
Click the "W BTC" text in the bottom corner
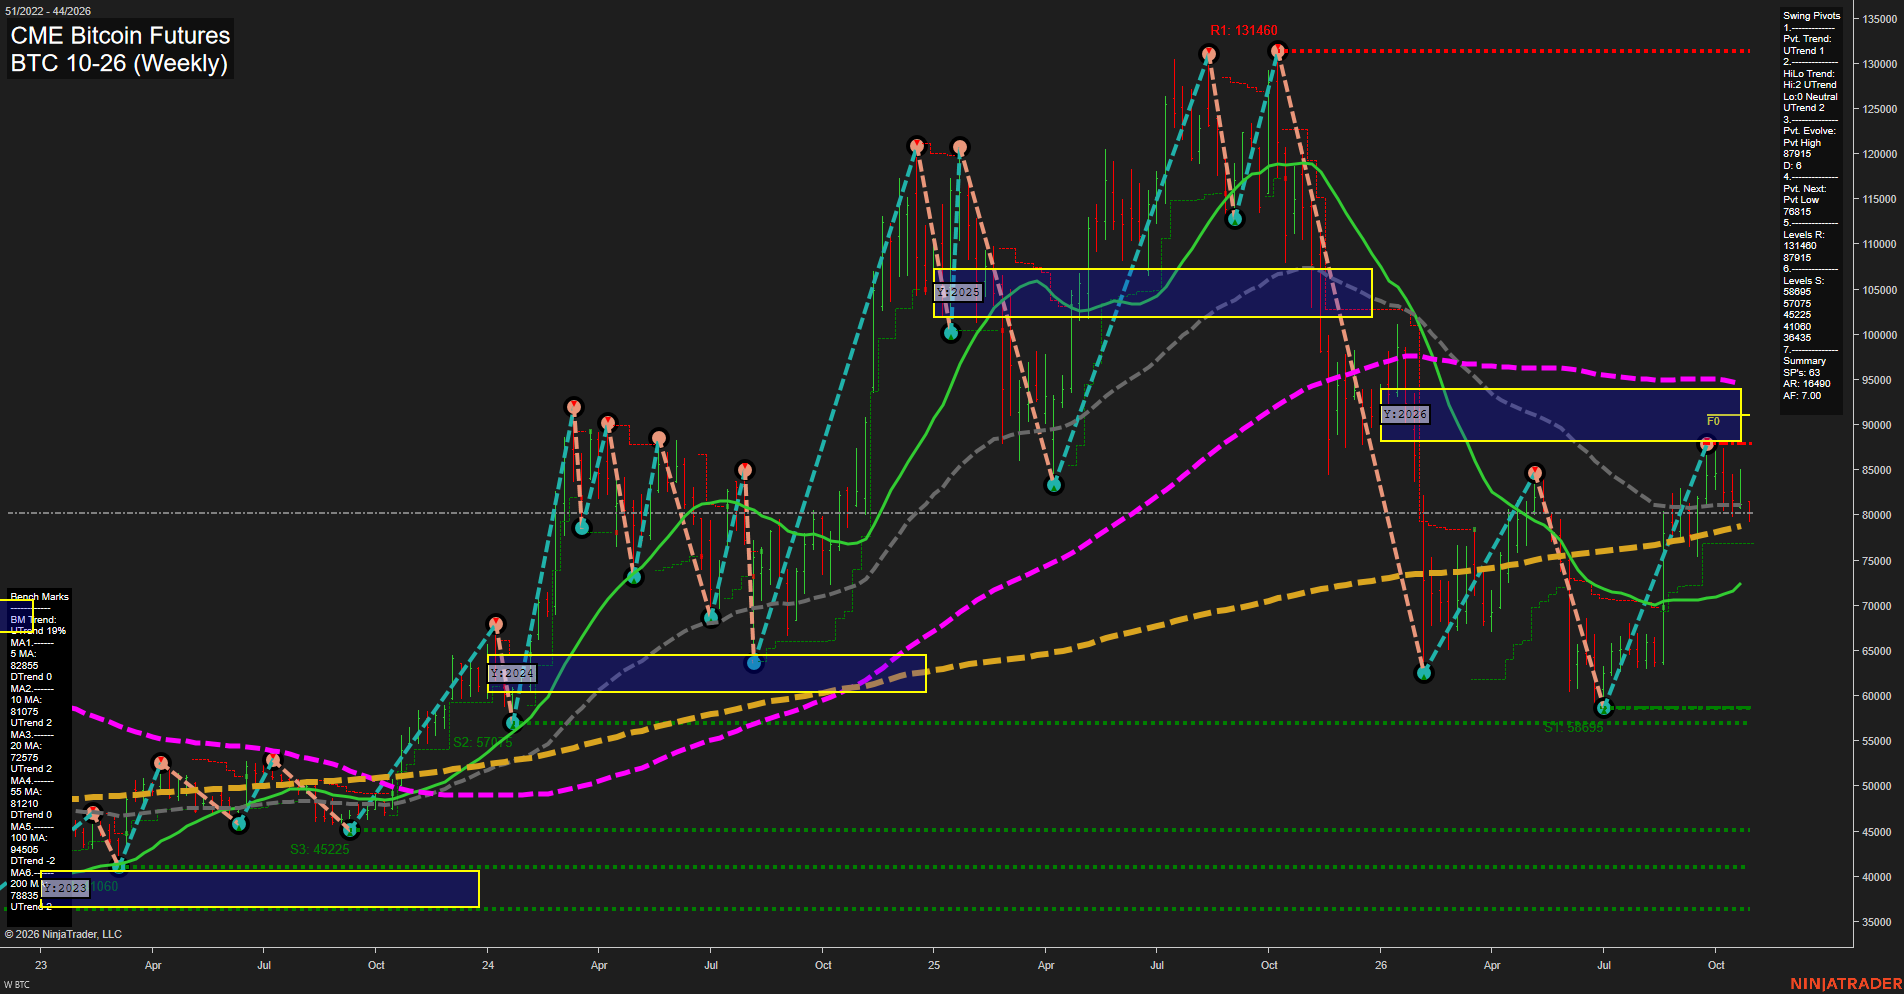tap(17, 985)
